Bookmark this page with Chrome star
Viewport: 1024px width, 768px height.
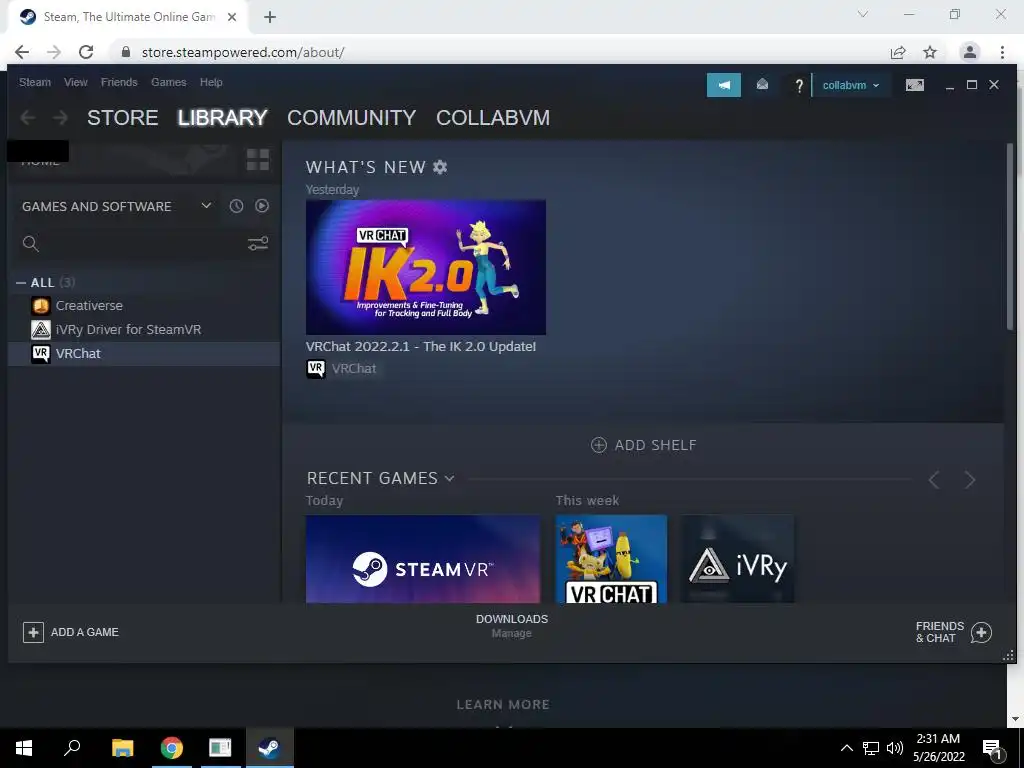coord(930,52)
